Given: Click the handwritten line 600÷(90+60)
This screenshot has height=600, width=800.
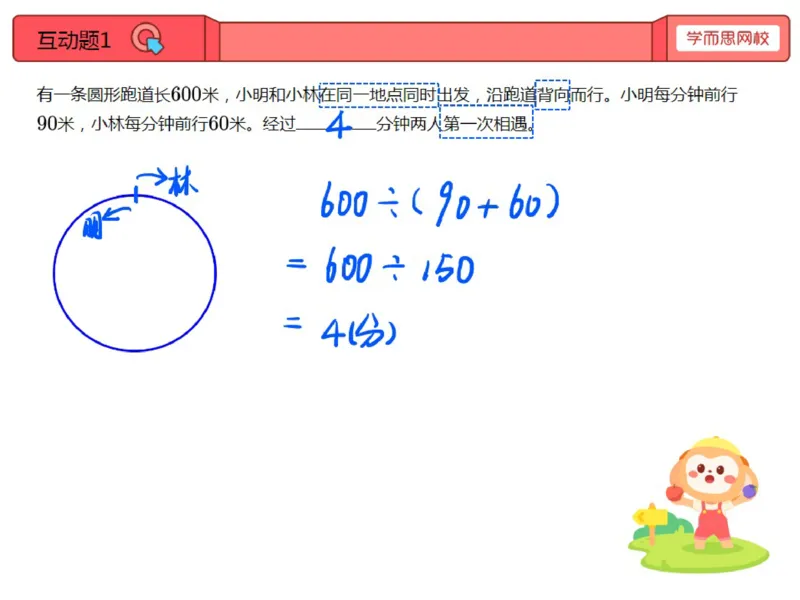Looking at the screenshot, I should point(440,203).
